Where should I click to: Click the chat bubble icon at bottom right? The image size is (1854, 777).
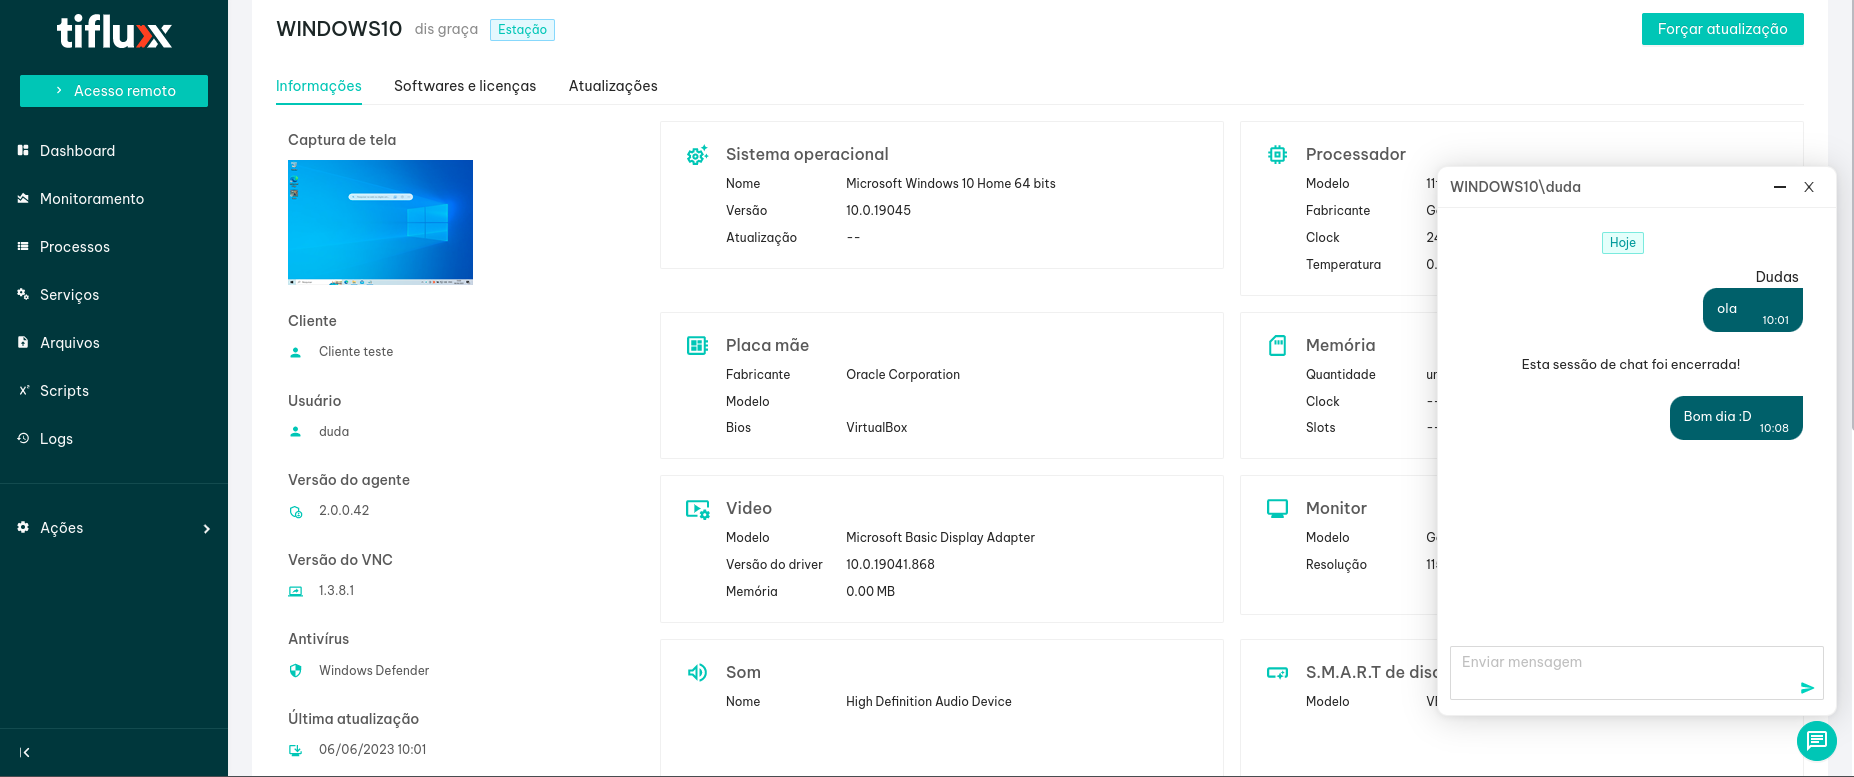[x=1816, y=741]
